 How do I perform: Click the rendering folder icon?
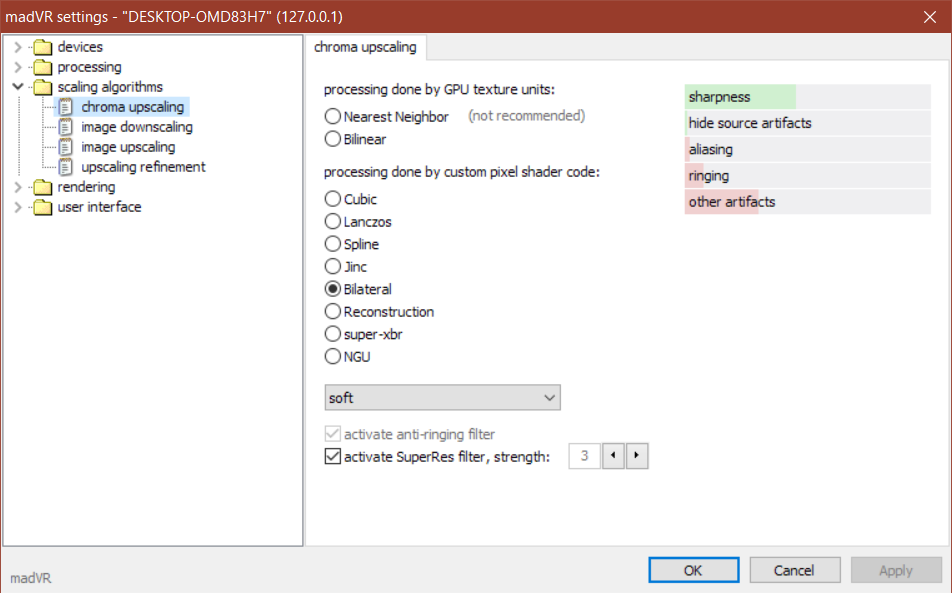42,187
